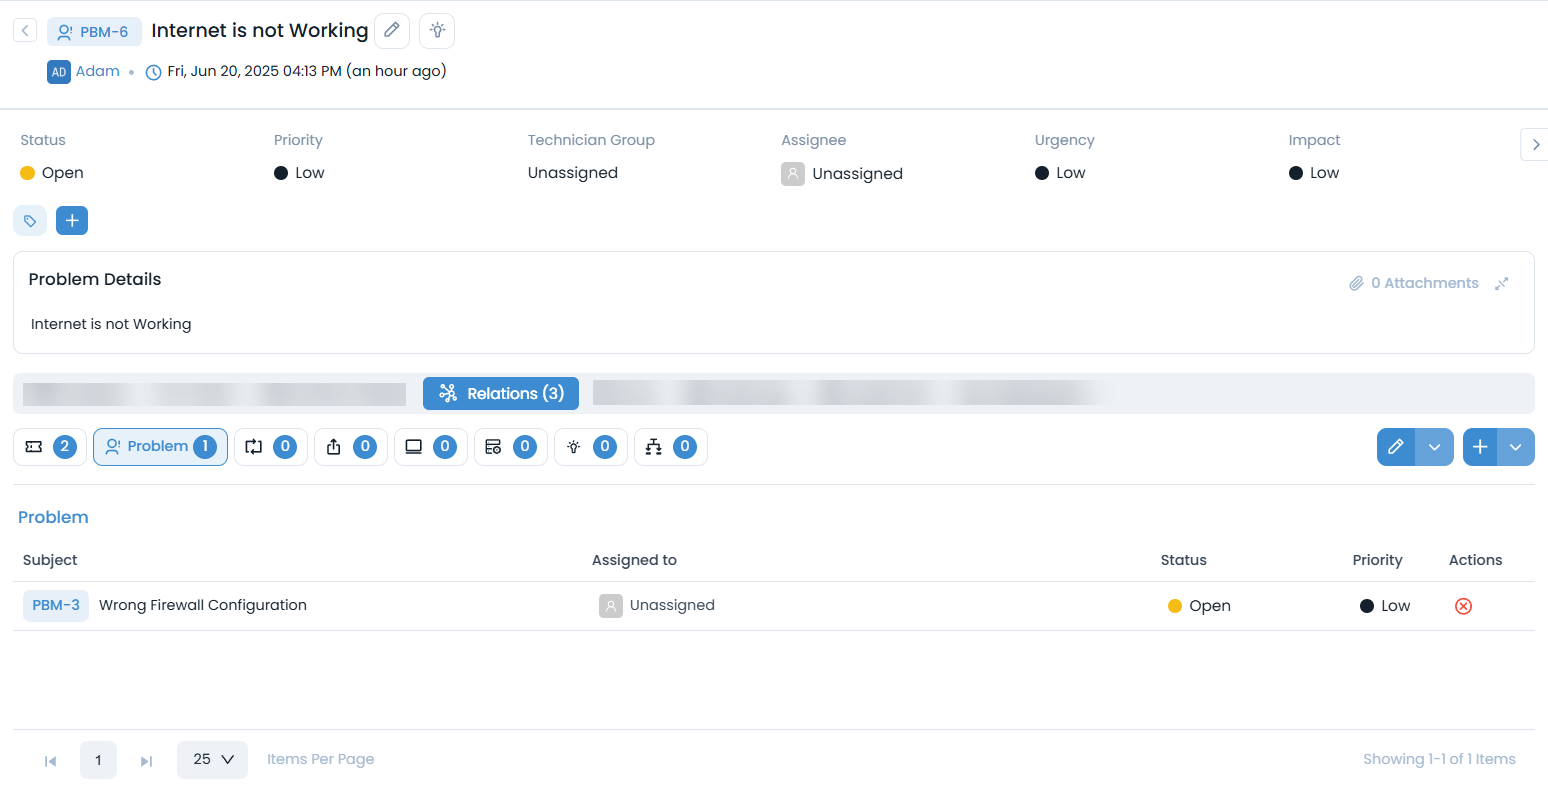Open the CI relations filter icon
The image size is (1548, 797).
pyautogui.click(x=510, y=447)
